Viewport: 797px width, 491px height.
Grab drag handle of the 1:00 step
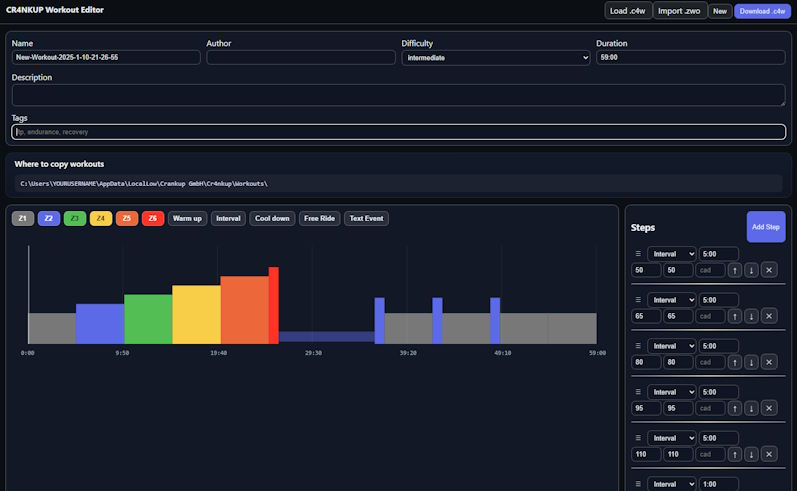coord(638,484)
